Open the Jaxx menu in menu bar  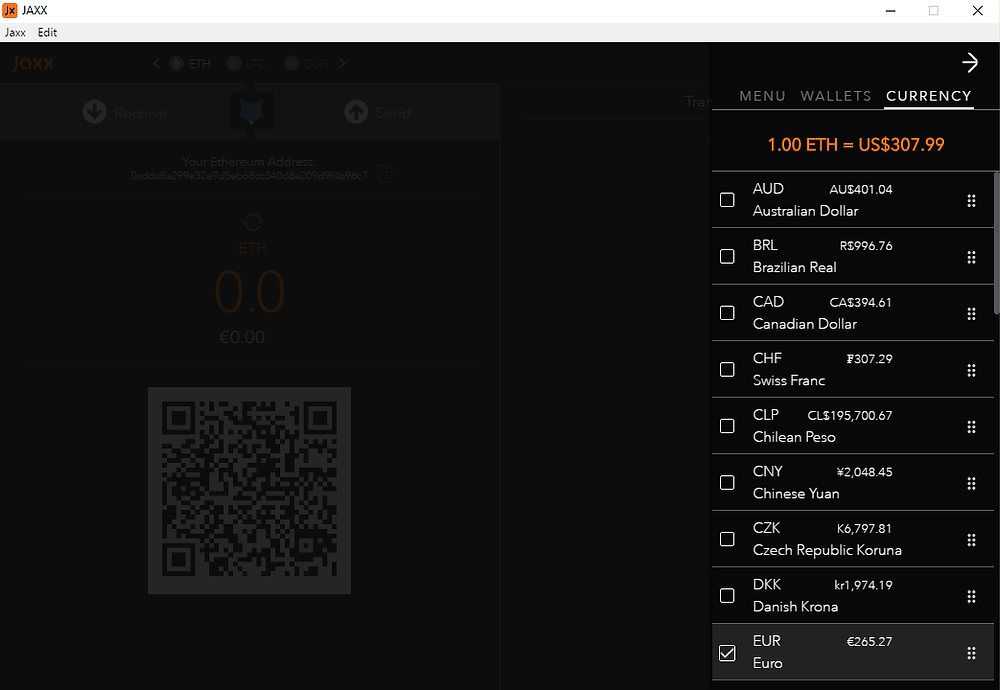point(15,33)
